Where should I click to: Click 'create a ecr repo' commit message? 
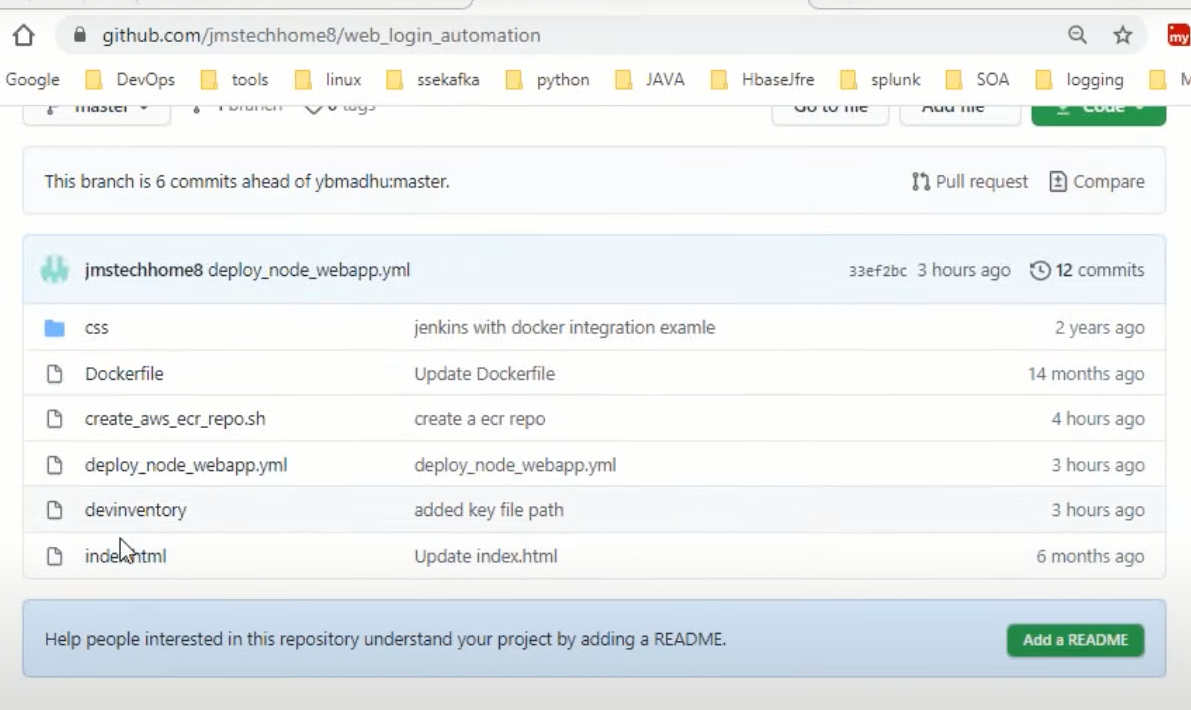click(x=479, y=419)
